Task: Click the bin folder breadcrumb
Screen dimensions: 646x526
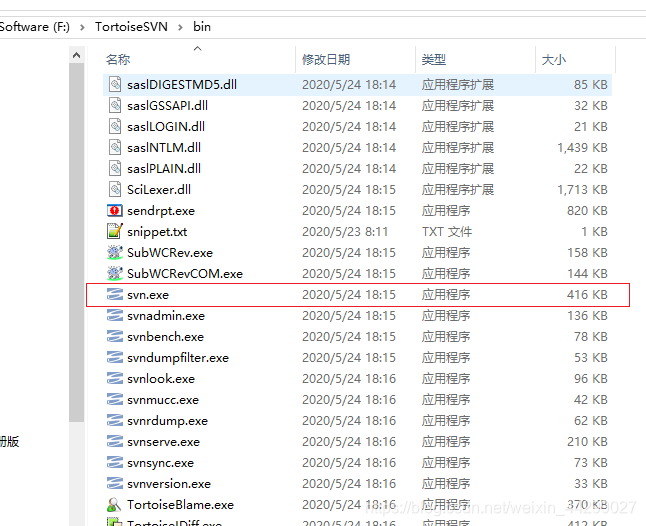Action: [202, 27]
